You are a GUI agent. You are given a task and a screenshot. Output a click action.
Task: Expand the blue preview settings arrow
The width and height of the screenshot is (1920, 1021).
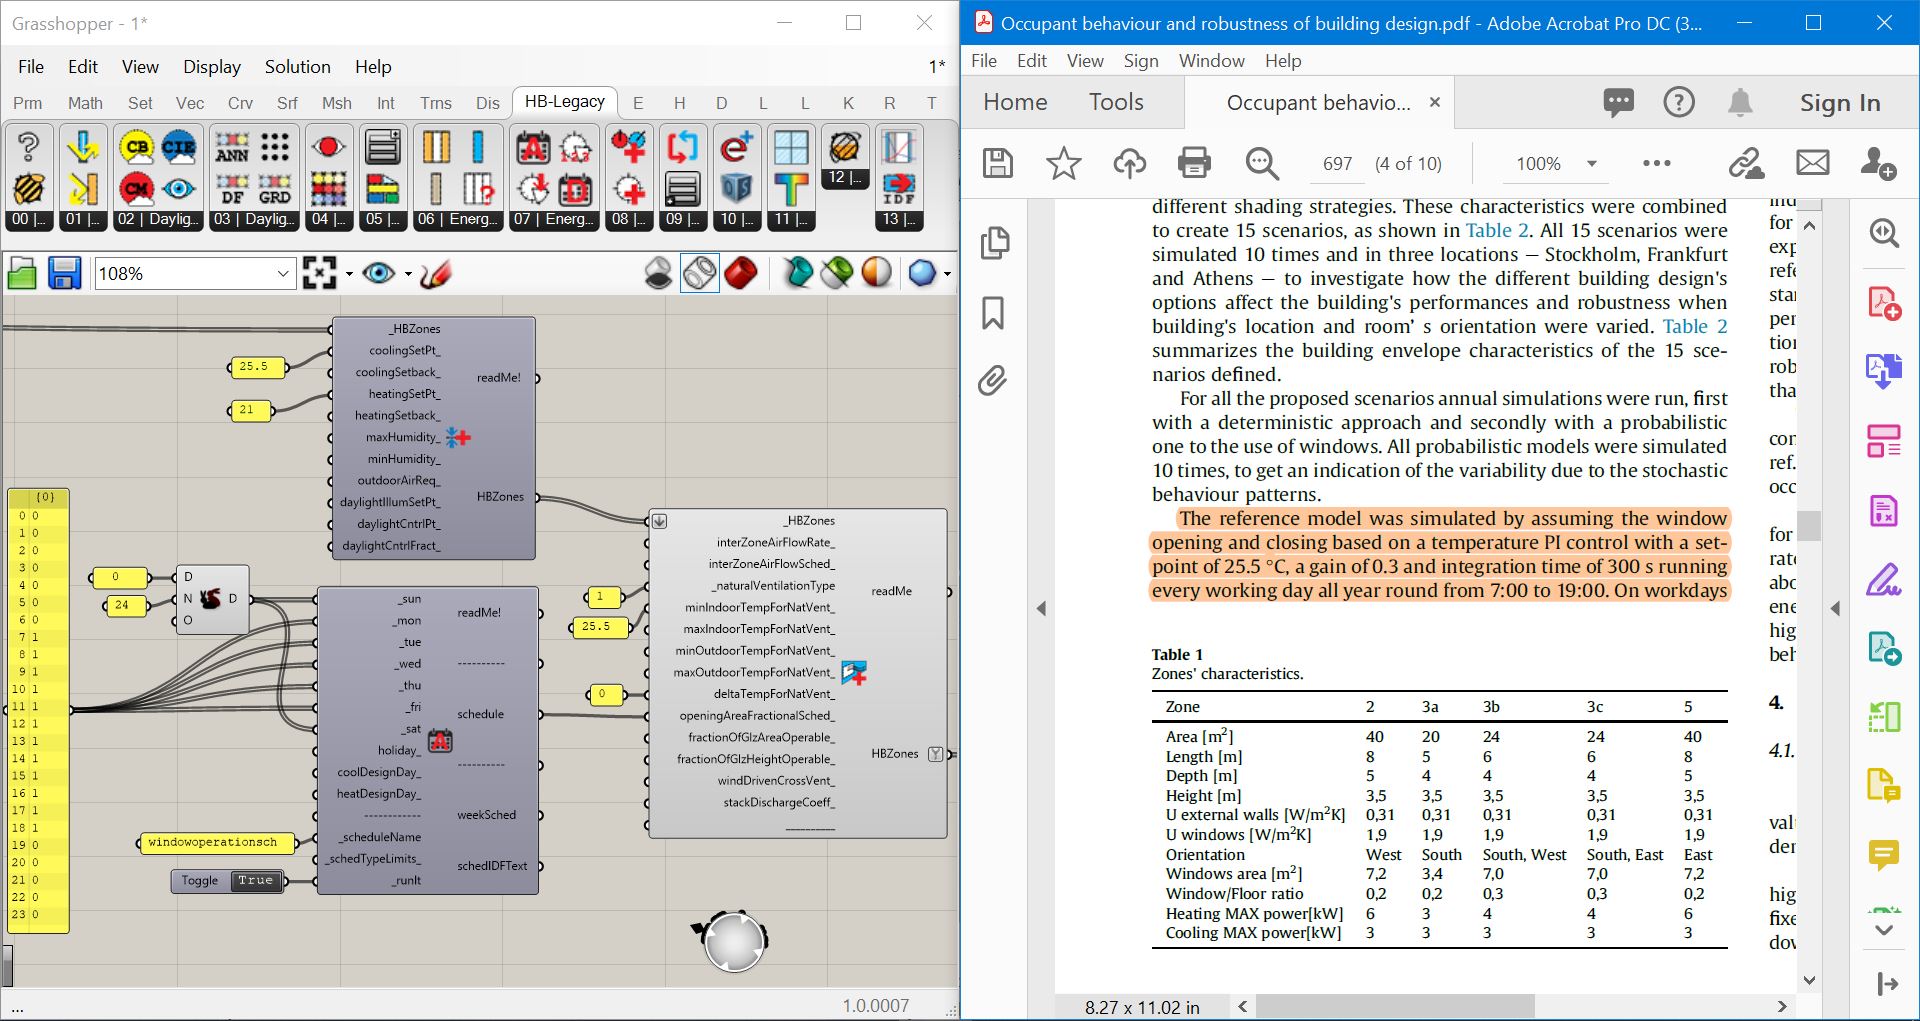pyautogui.click(x=947, y=274)
